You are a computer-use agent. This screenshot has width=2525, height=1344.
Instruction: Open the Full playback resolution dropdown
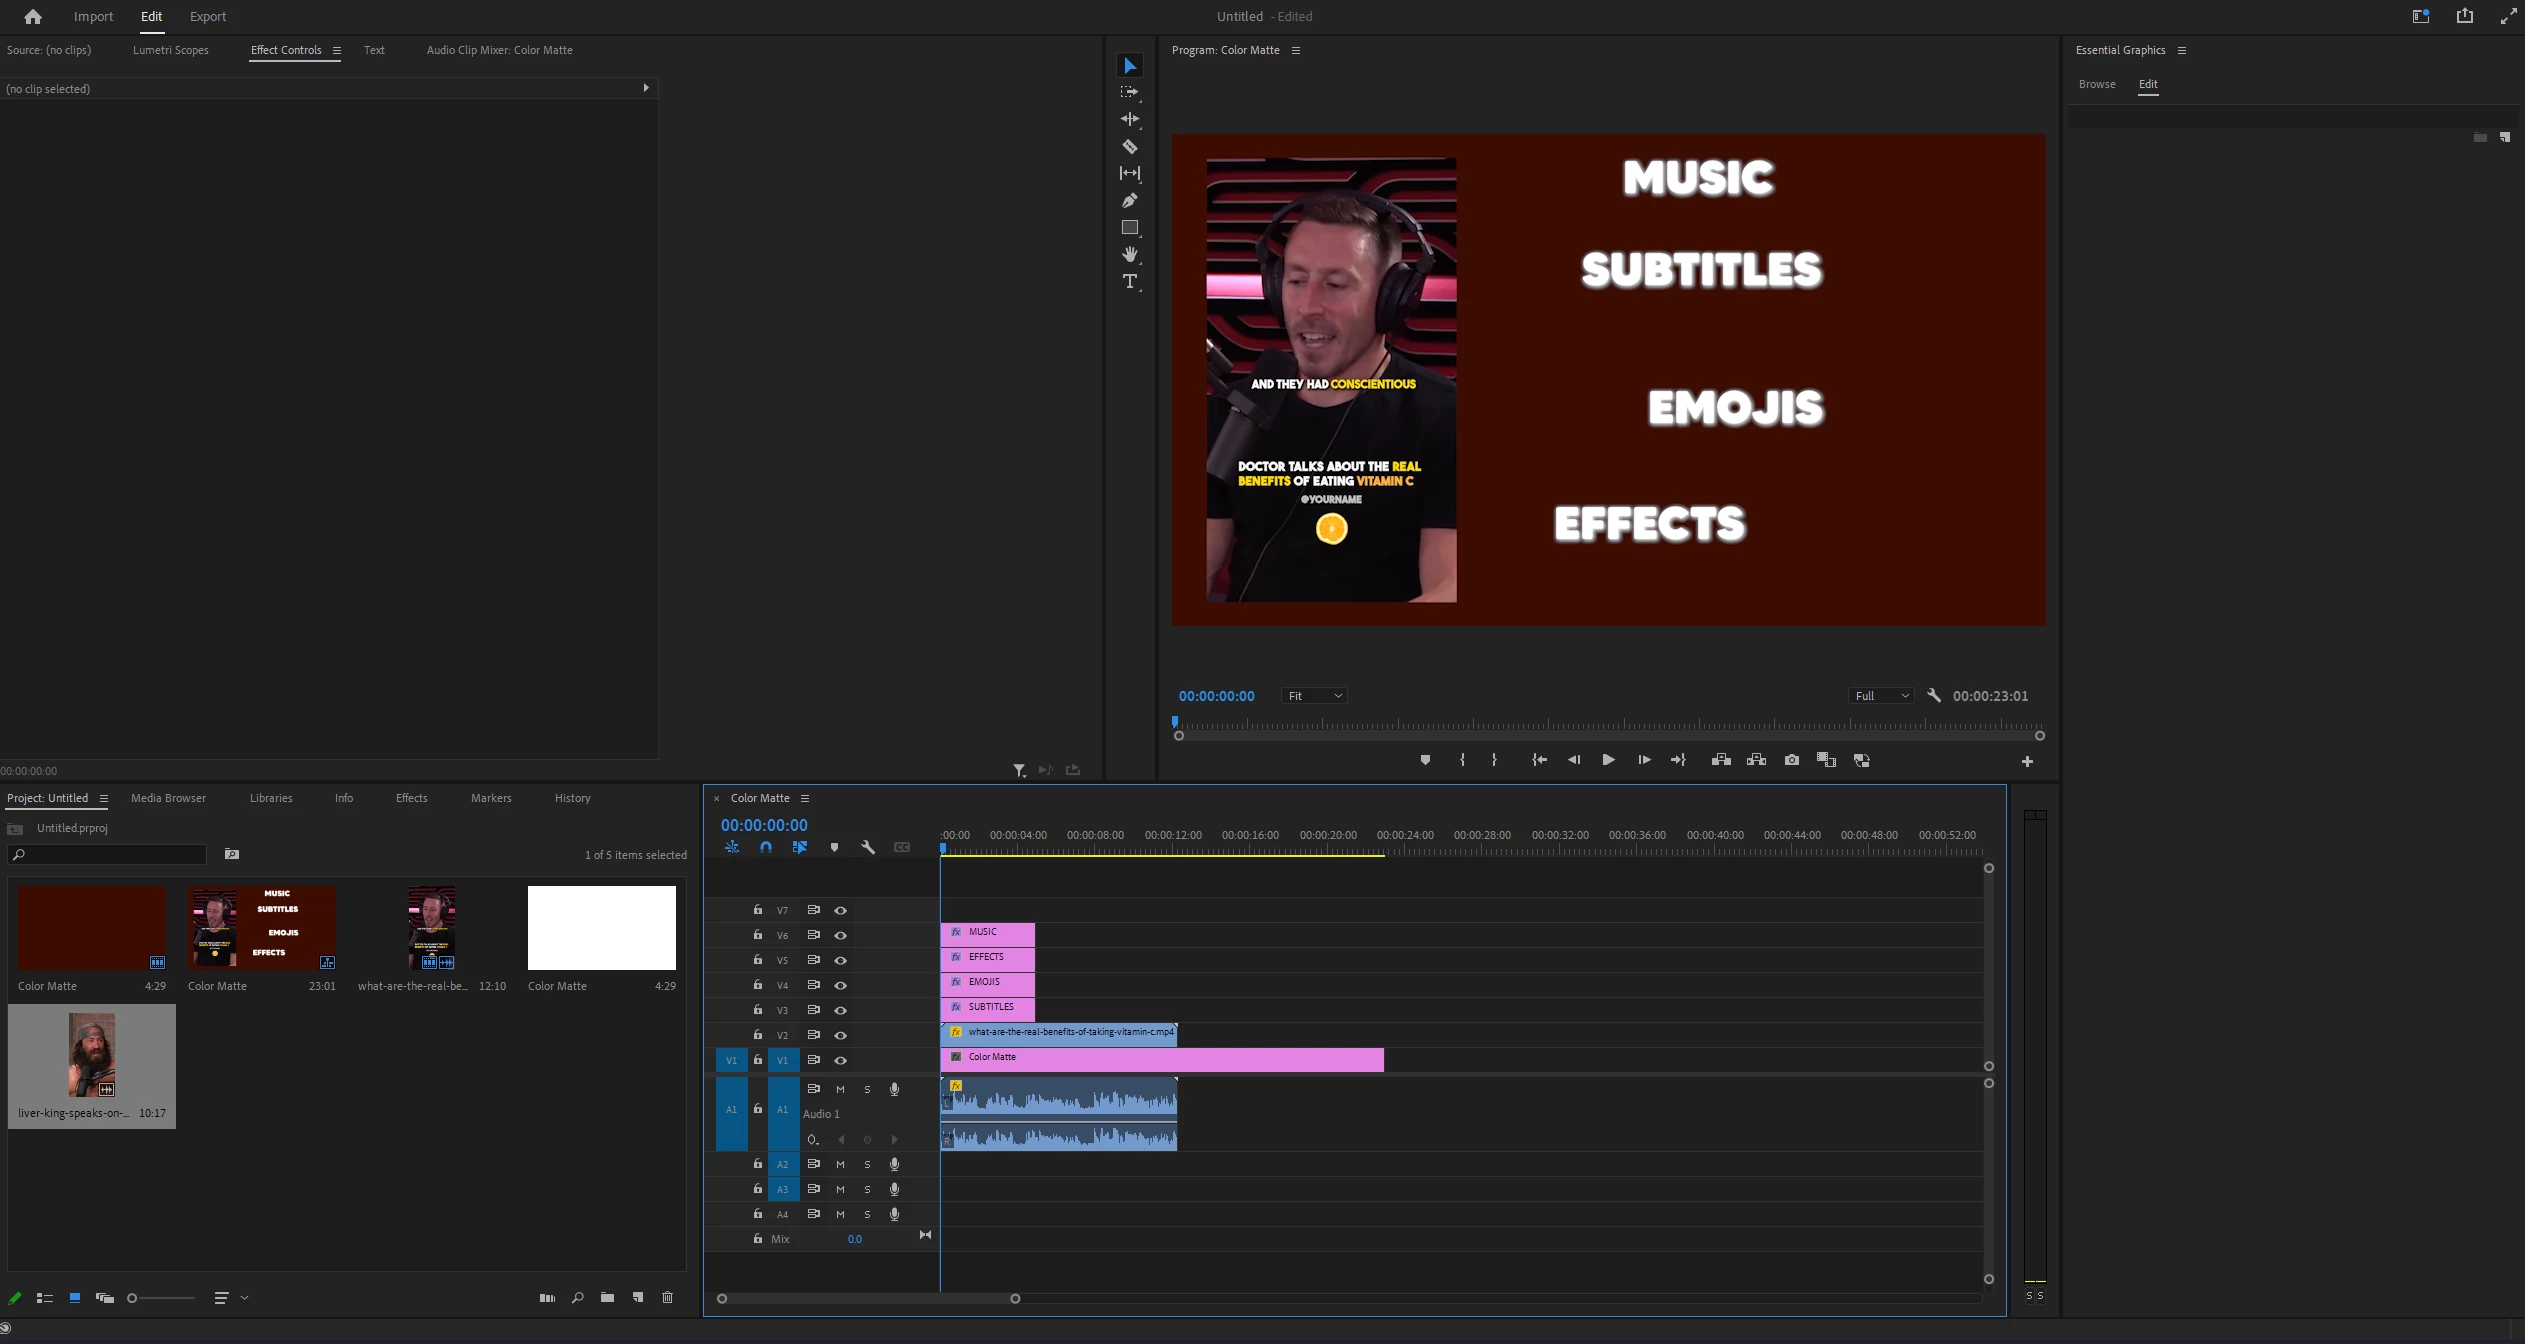(1881, 696)
